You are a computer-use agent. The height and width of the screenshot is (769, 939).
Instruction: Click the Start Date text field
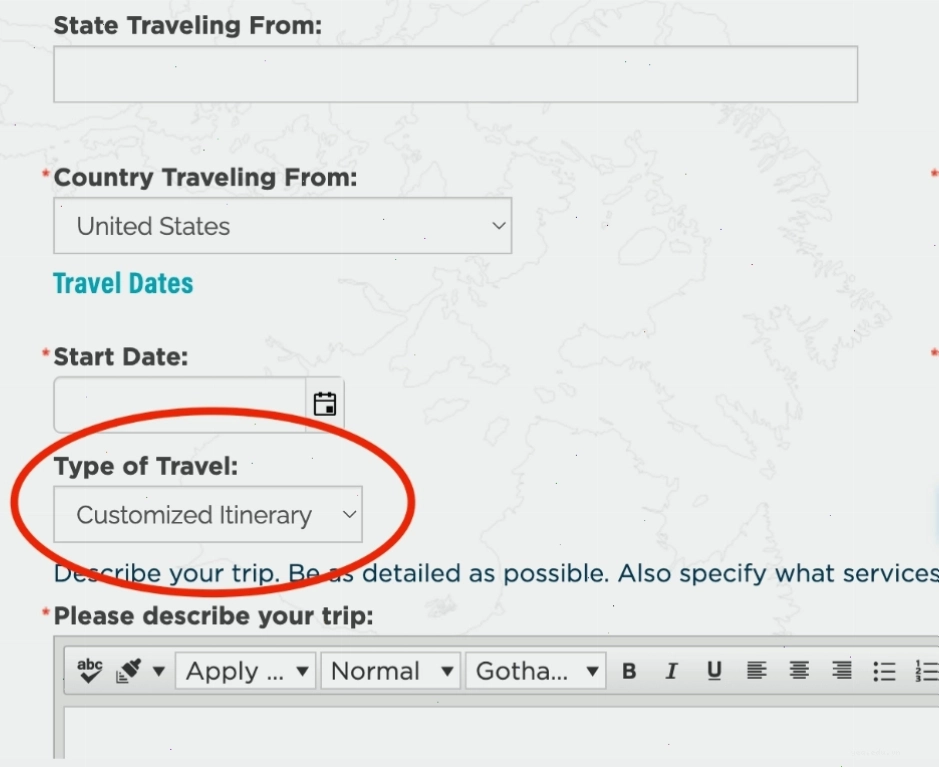pos(180,405)
